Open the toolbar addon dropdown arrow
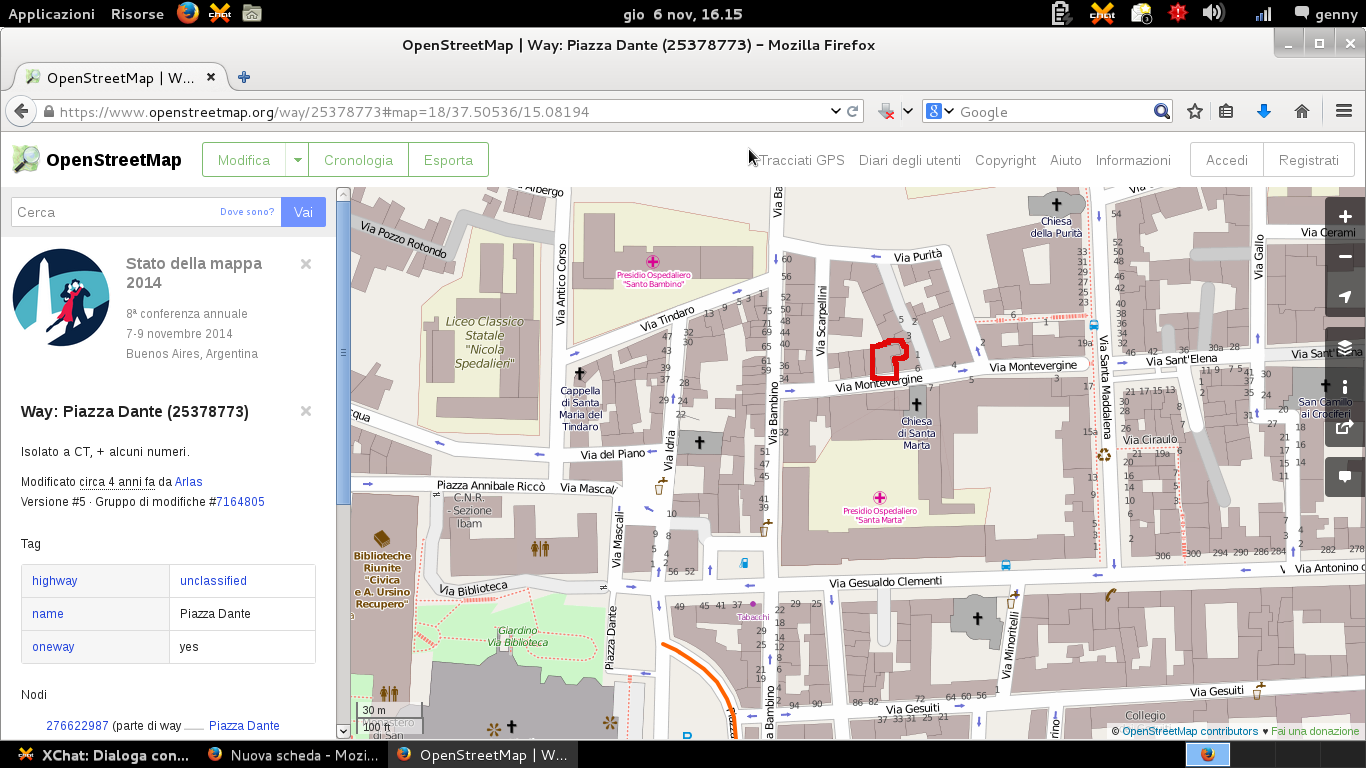 tap(908, 112)
